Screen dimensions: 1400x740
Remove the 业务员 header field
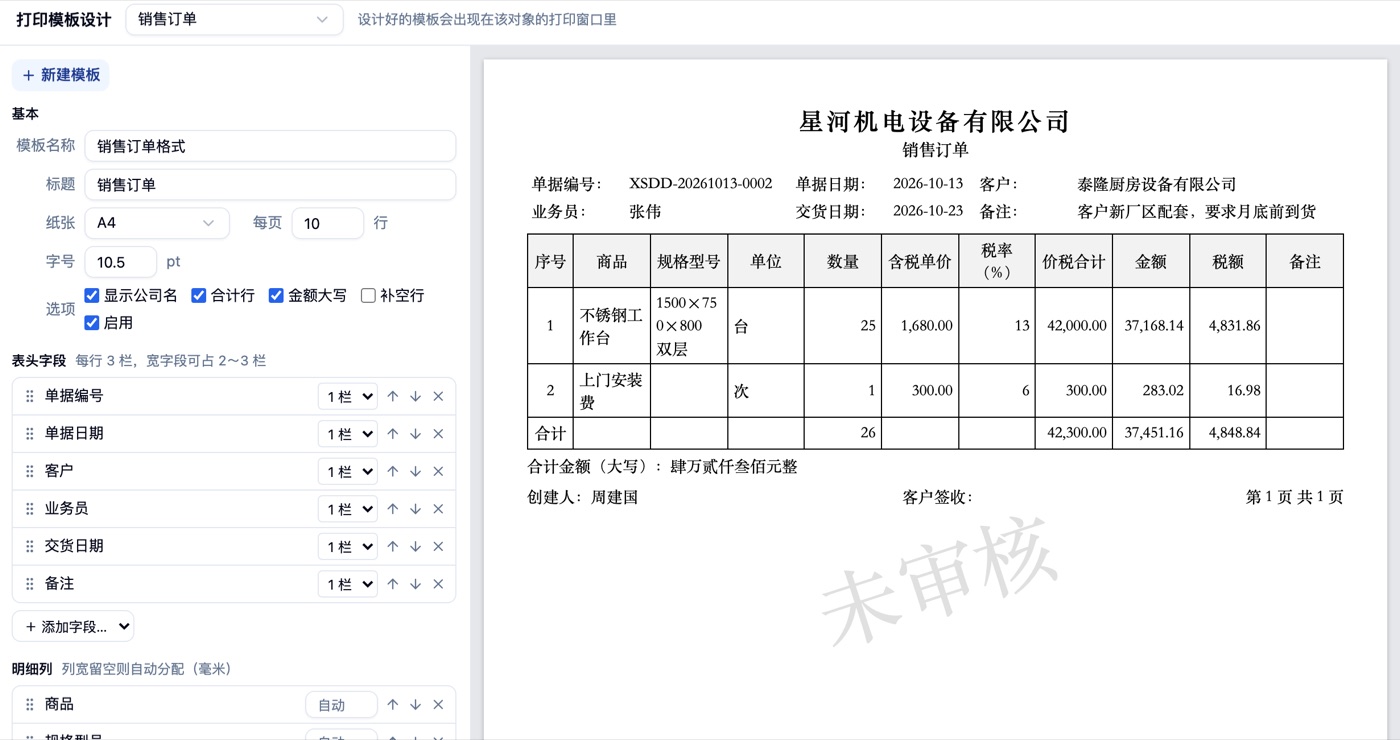pyautogui.click(x=438, y=509)
